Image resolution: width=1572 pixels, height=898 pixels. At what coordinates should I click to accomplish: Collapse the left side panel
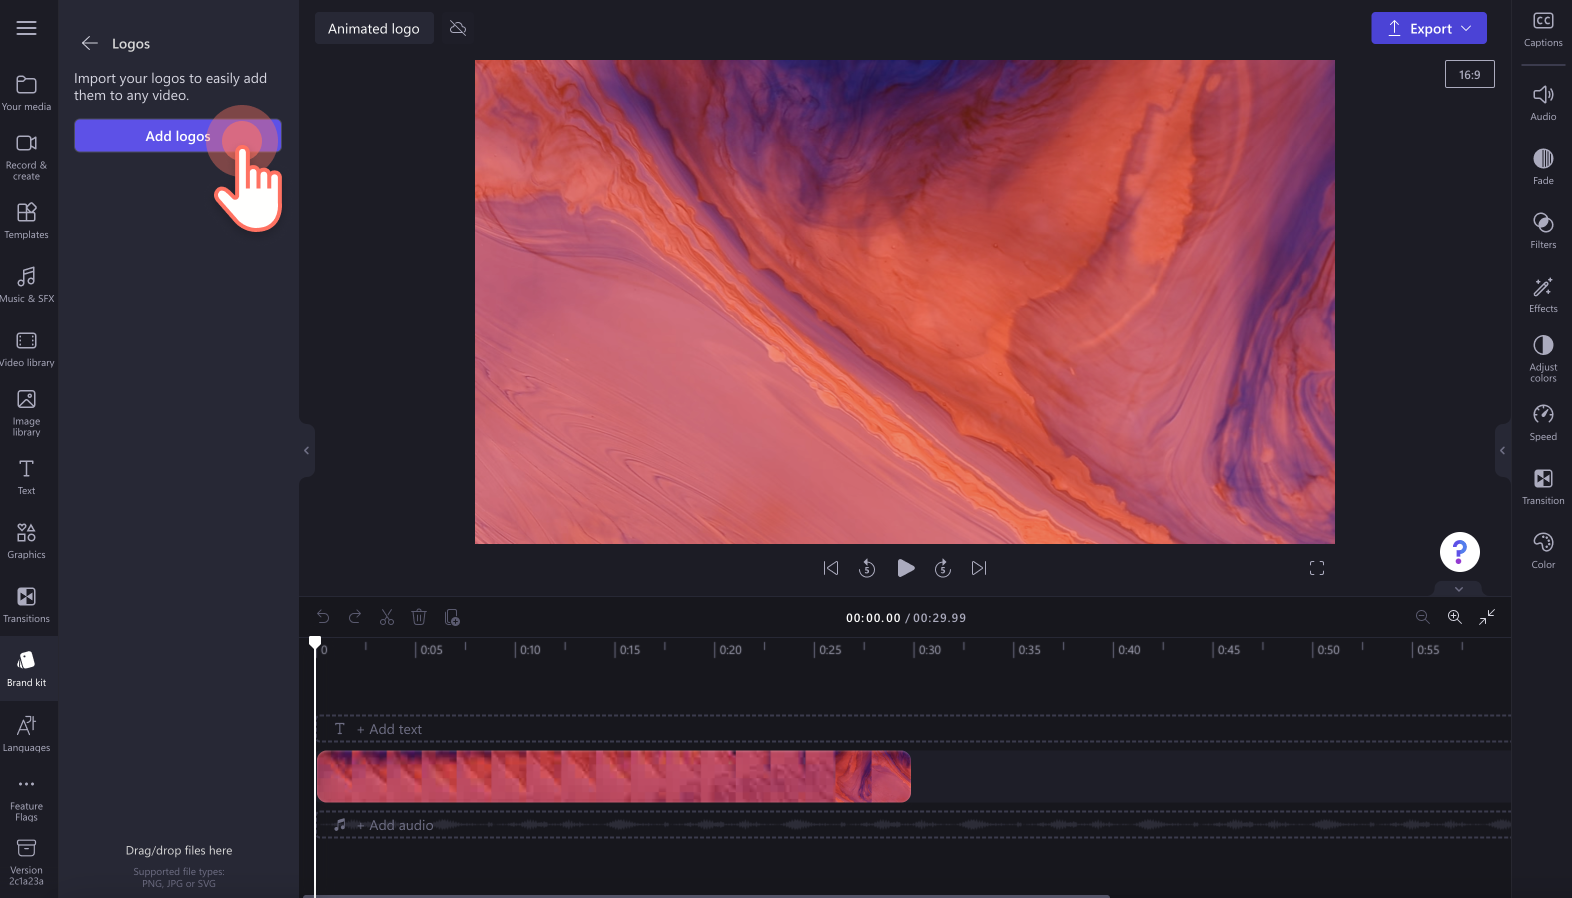click(x=306, y=451)
